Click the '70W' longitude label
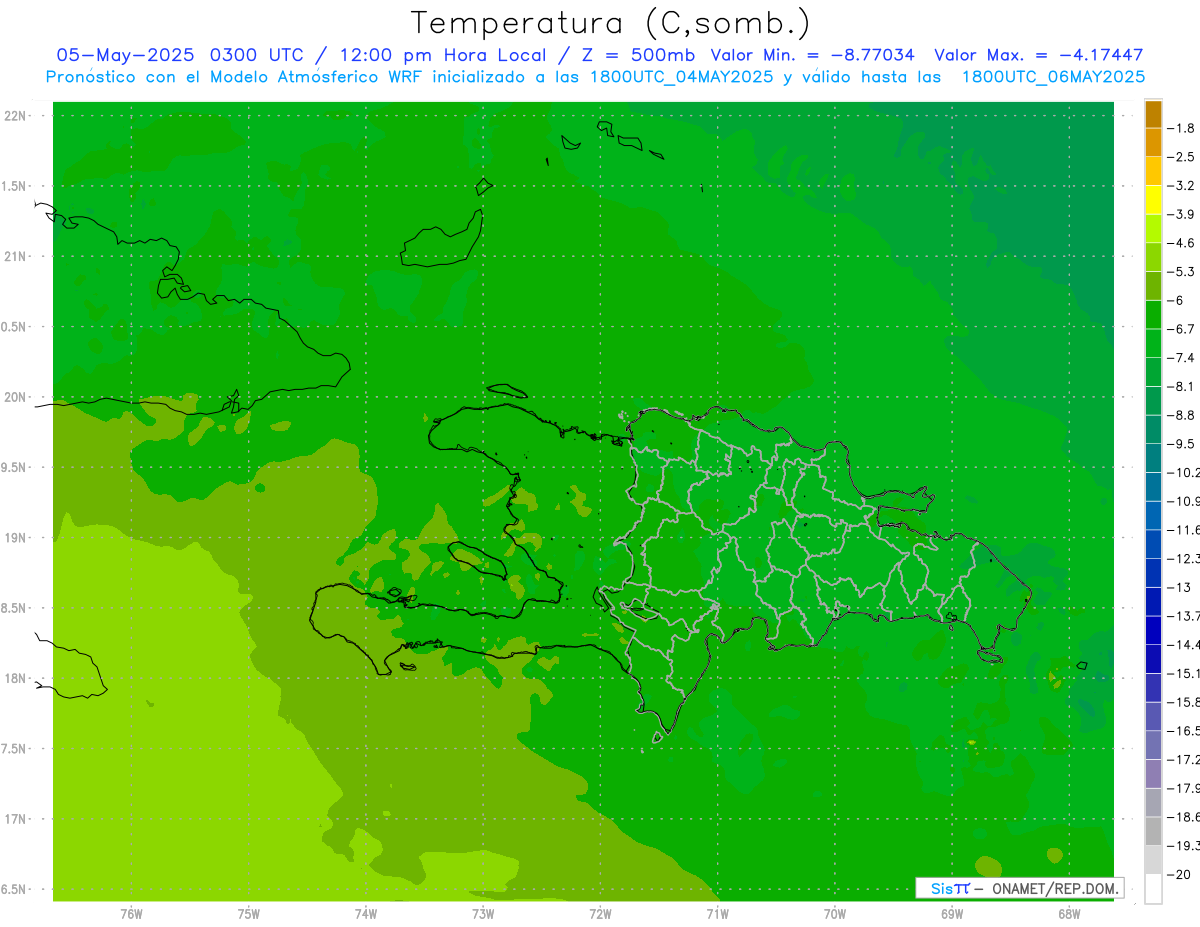The height and width of the screenshot is (927, 1200). click(835, 913)
